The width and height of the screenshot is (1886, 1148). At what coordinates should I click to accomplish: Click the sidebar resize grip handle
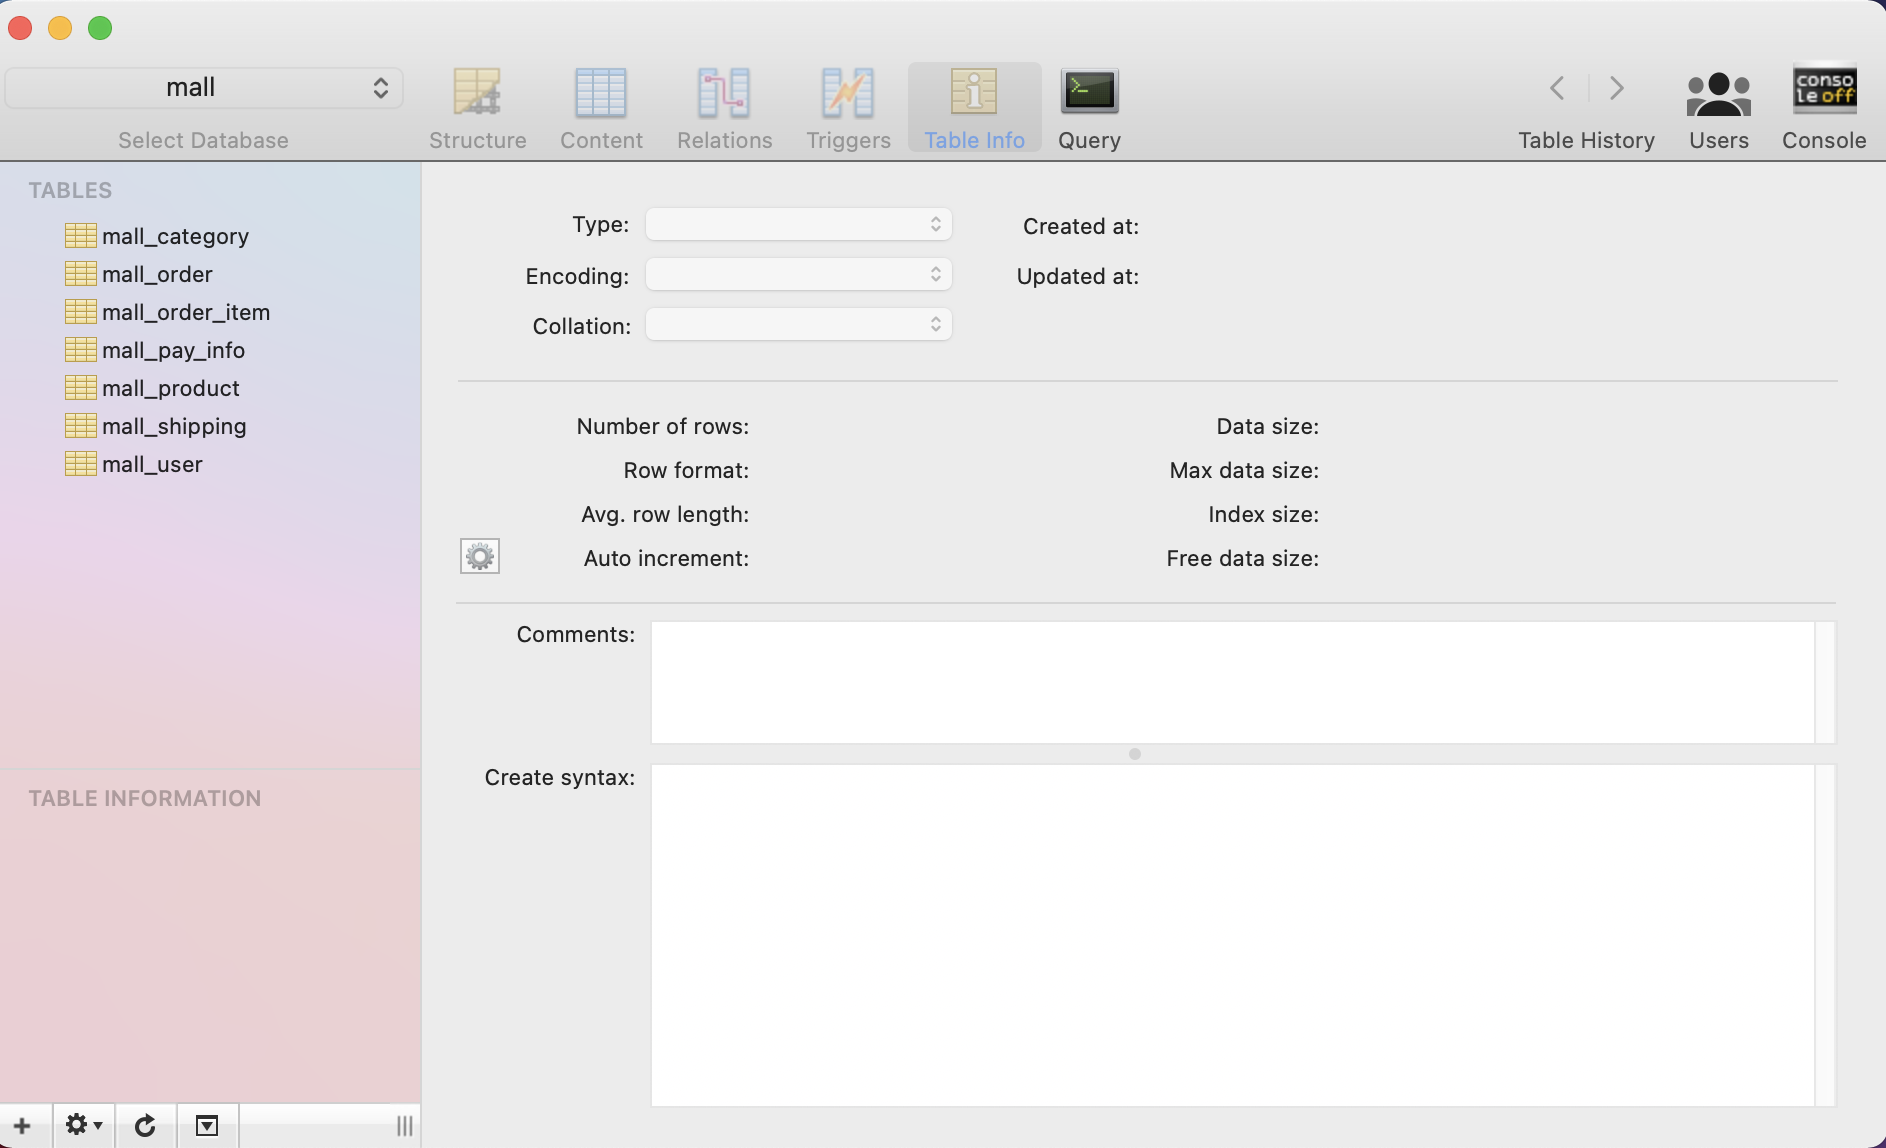pos(404,1126)
